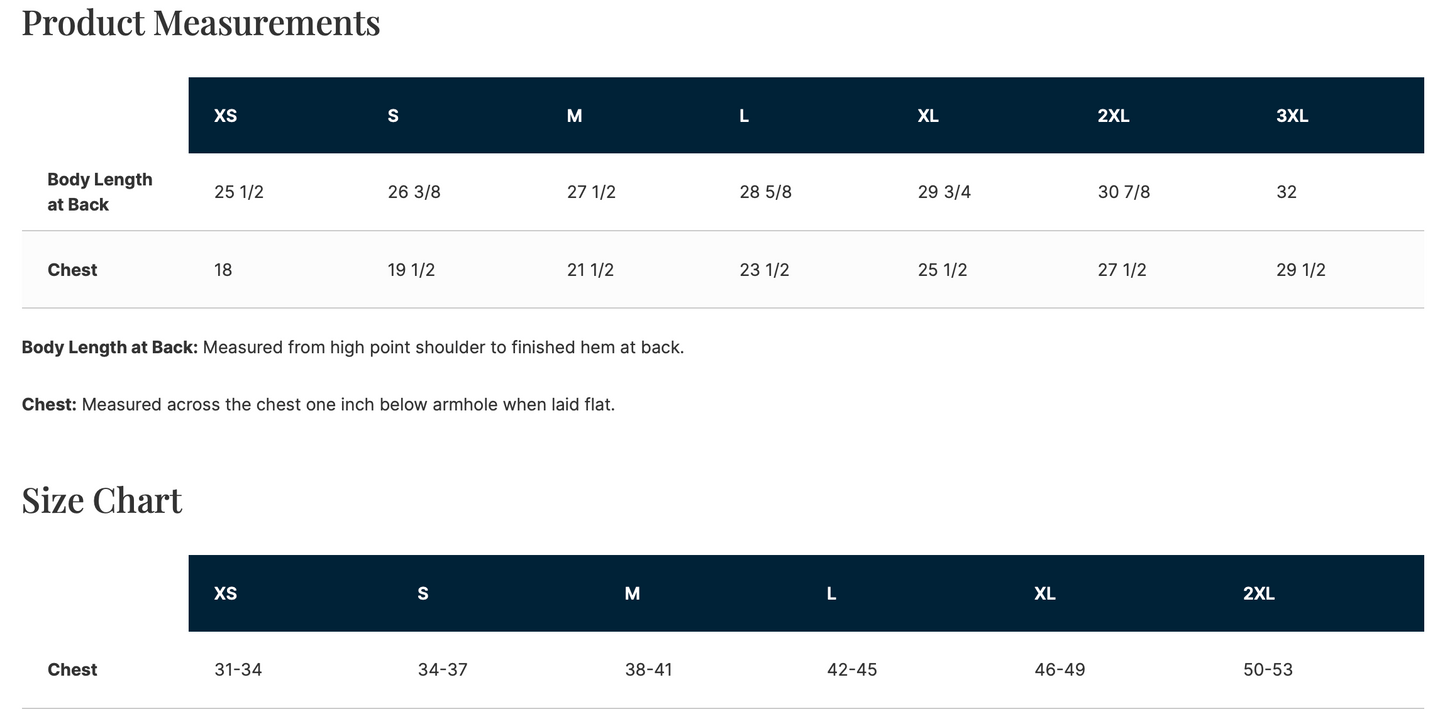Click the Chest row label in Size Chart
Screen dimensions: 1445x709
coord(72,670)
